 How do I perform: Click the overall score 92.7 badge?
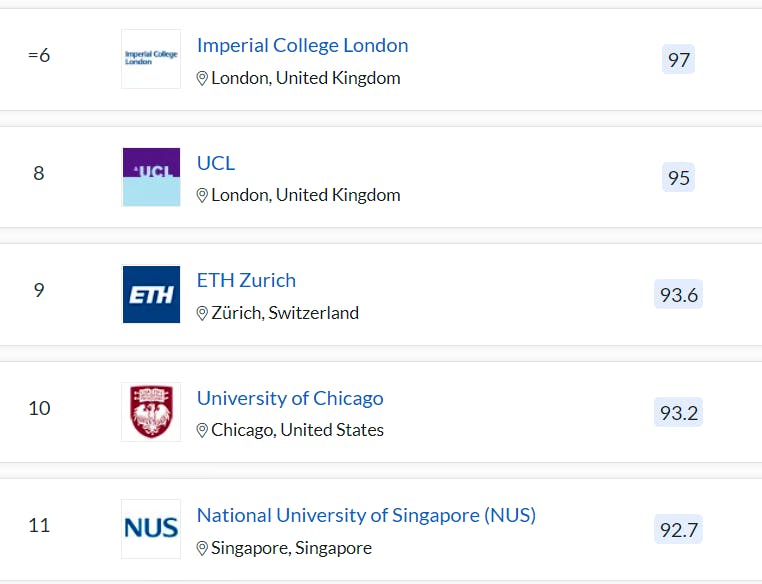tap(678, 530)
